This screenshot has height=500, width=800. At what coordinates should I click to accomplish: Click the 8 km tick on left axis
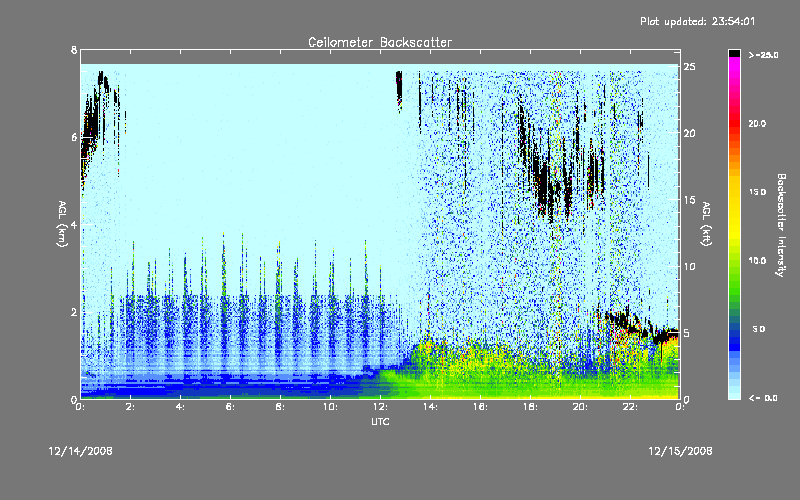pyautogui.click(x=74, y=50)
